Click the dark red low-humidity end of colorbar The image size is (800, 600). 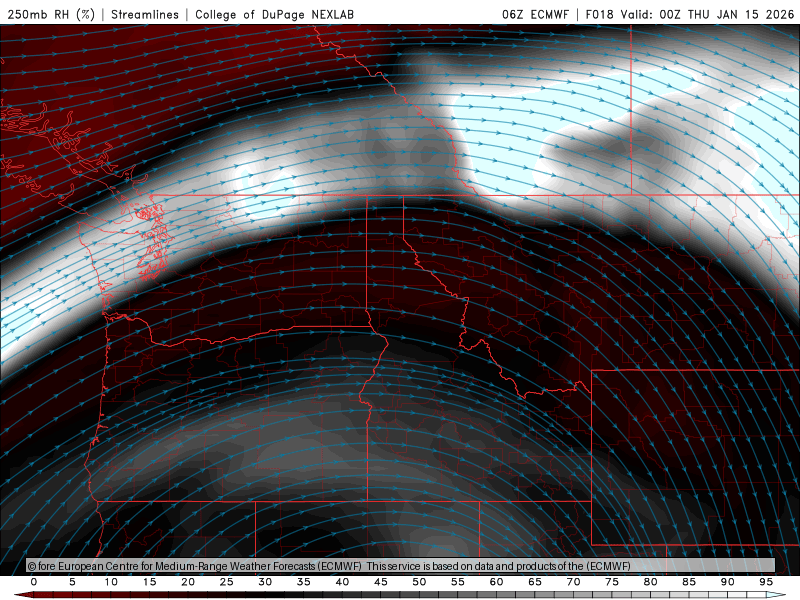click(x=23, y=595)
